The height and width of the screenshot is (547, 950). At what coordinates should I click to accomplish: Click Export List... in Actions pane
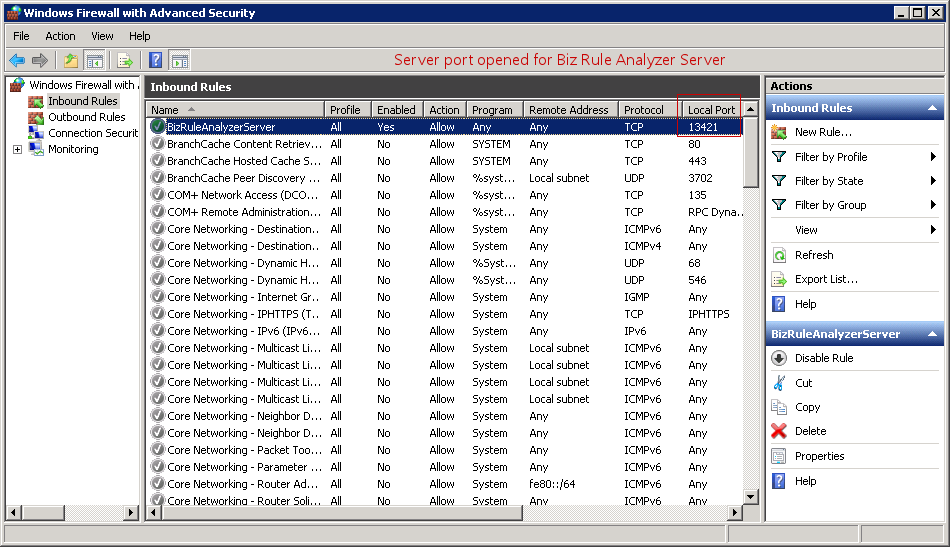coord(826,279)
